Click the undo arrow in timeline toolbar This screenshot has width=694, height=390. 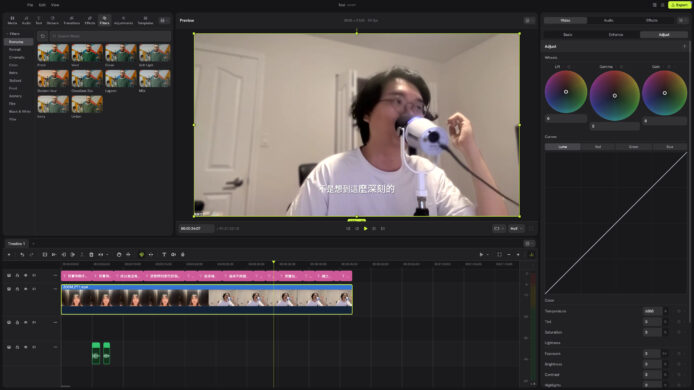pyautogui.click(x=22, y=255)
